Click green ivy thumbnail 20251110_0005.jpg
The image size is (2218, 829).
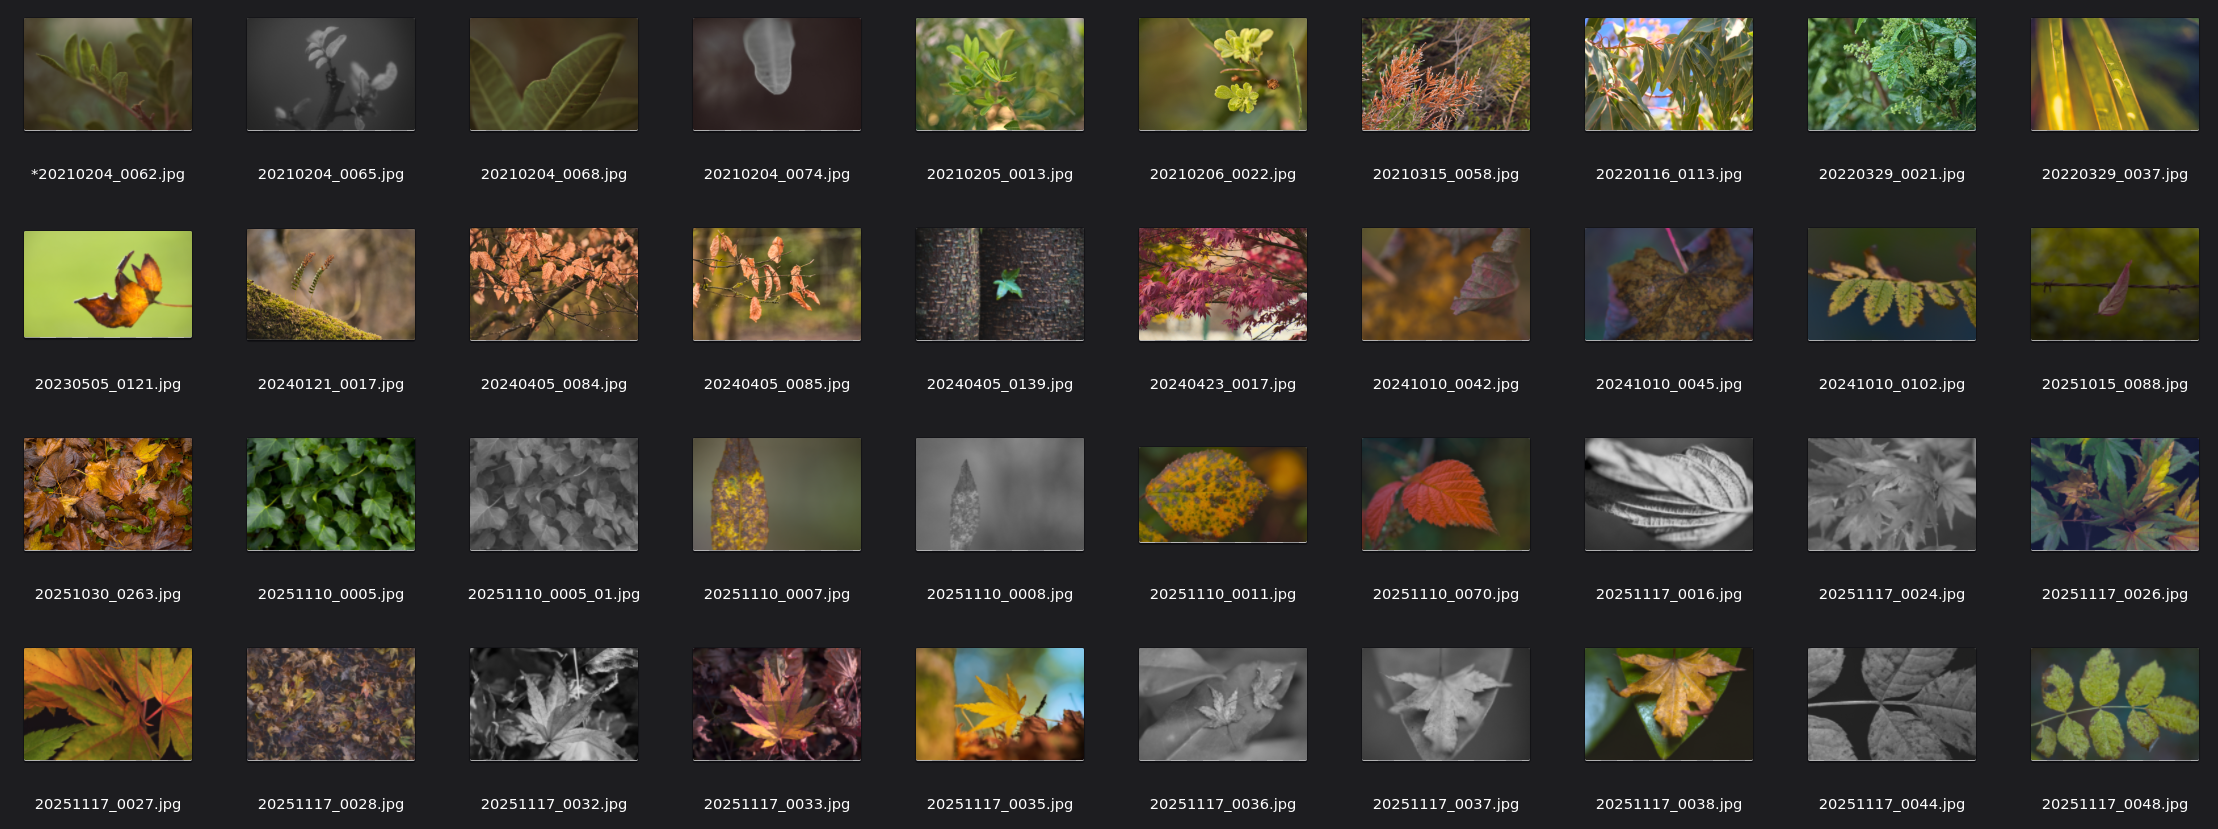click(x=331, y=494)
